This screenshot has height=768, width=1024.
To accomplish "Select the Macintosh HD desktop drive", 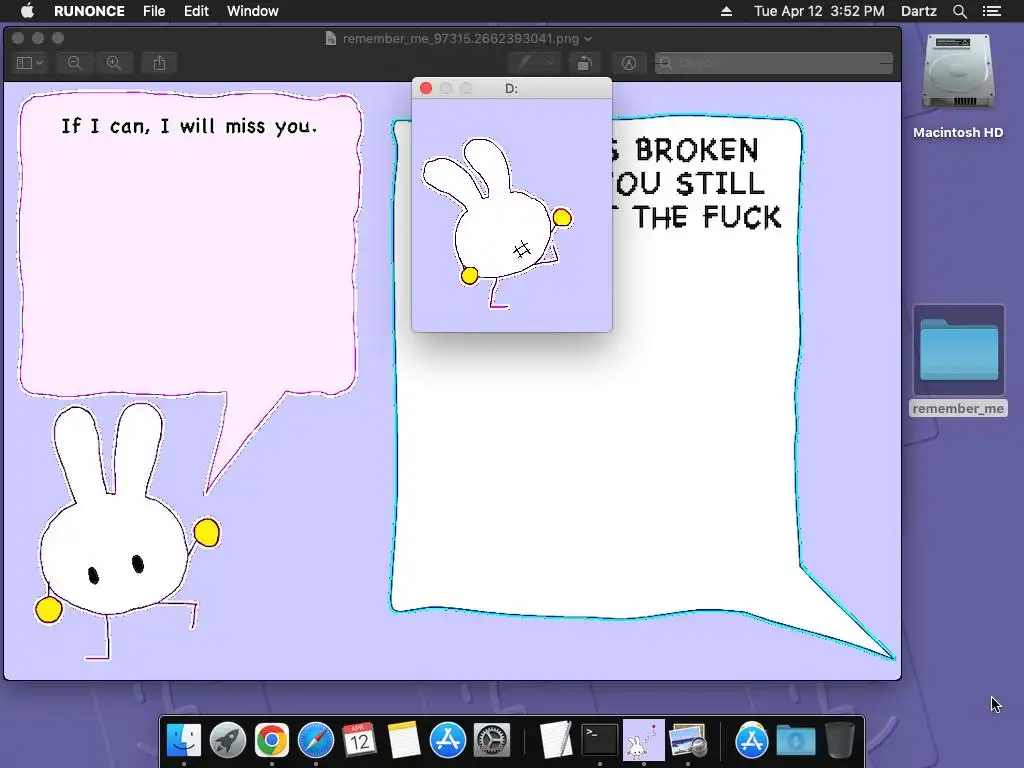I will (958, 87).
